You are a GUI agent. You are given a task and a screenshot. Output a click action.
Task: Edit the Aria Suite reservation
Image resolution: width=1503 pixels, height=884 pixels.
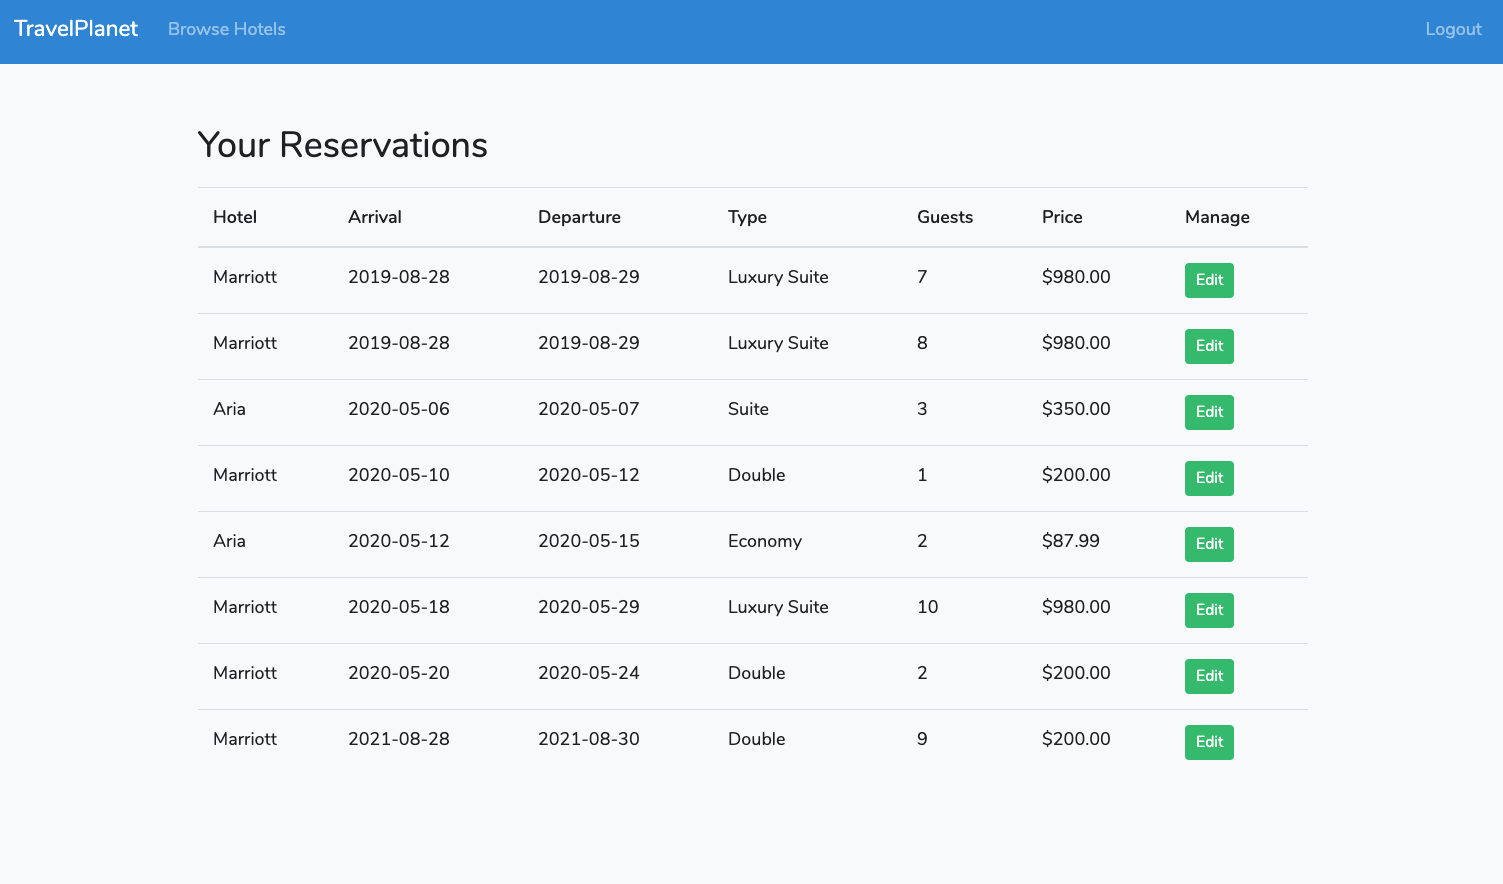click(1208, 412)
